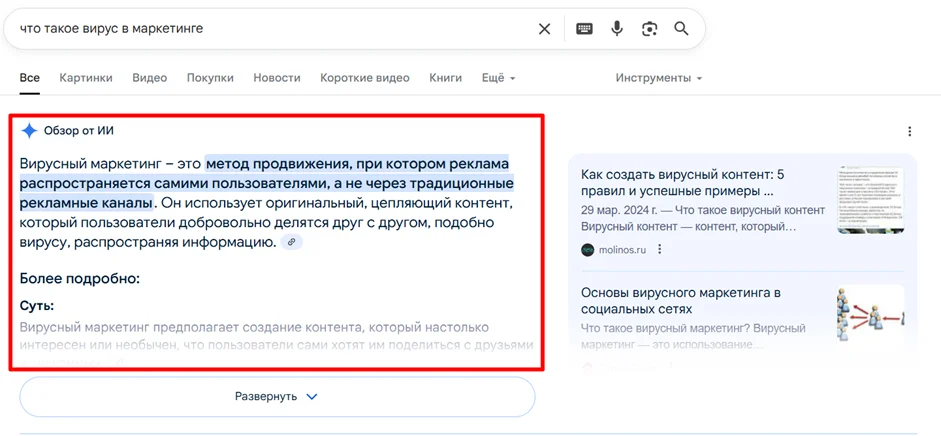Open the three-dot menu above source cards

coord(910,131)
